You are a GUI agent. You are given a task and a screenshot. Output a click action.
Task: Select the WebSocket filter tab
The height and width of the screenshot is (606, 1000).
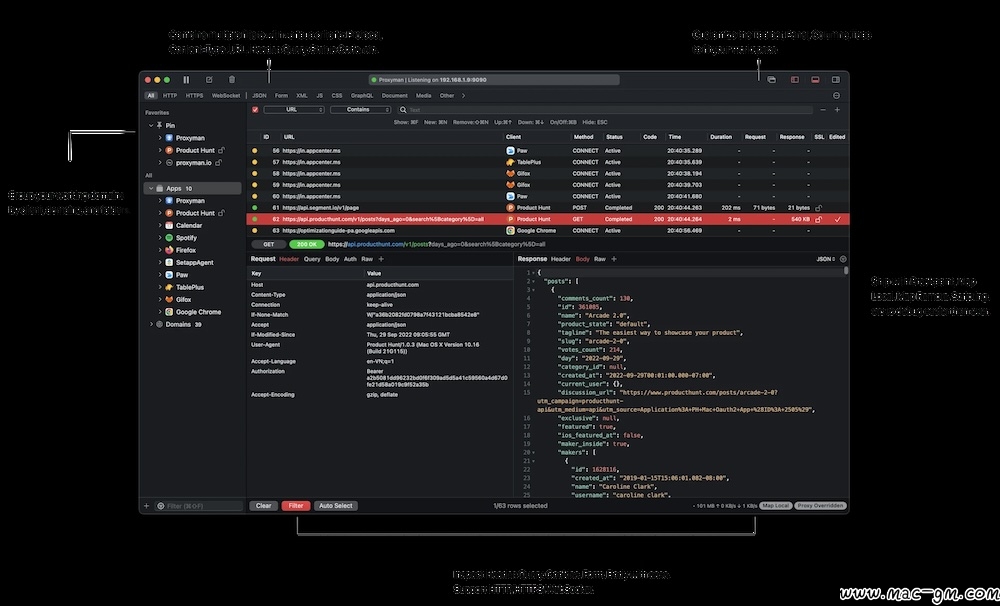pyautogui.click(x=226, y=96)
